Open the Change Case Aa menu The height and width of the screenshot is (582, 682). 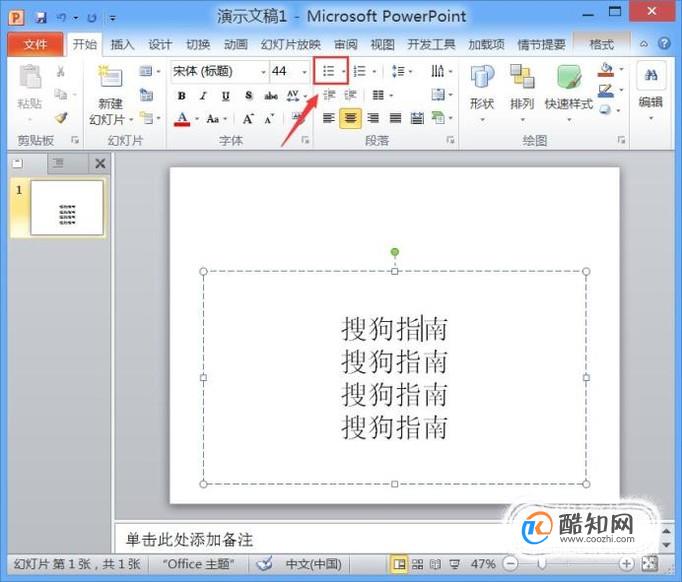217,118
